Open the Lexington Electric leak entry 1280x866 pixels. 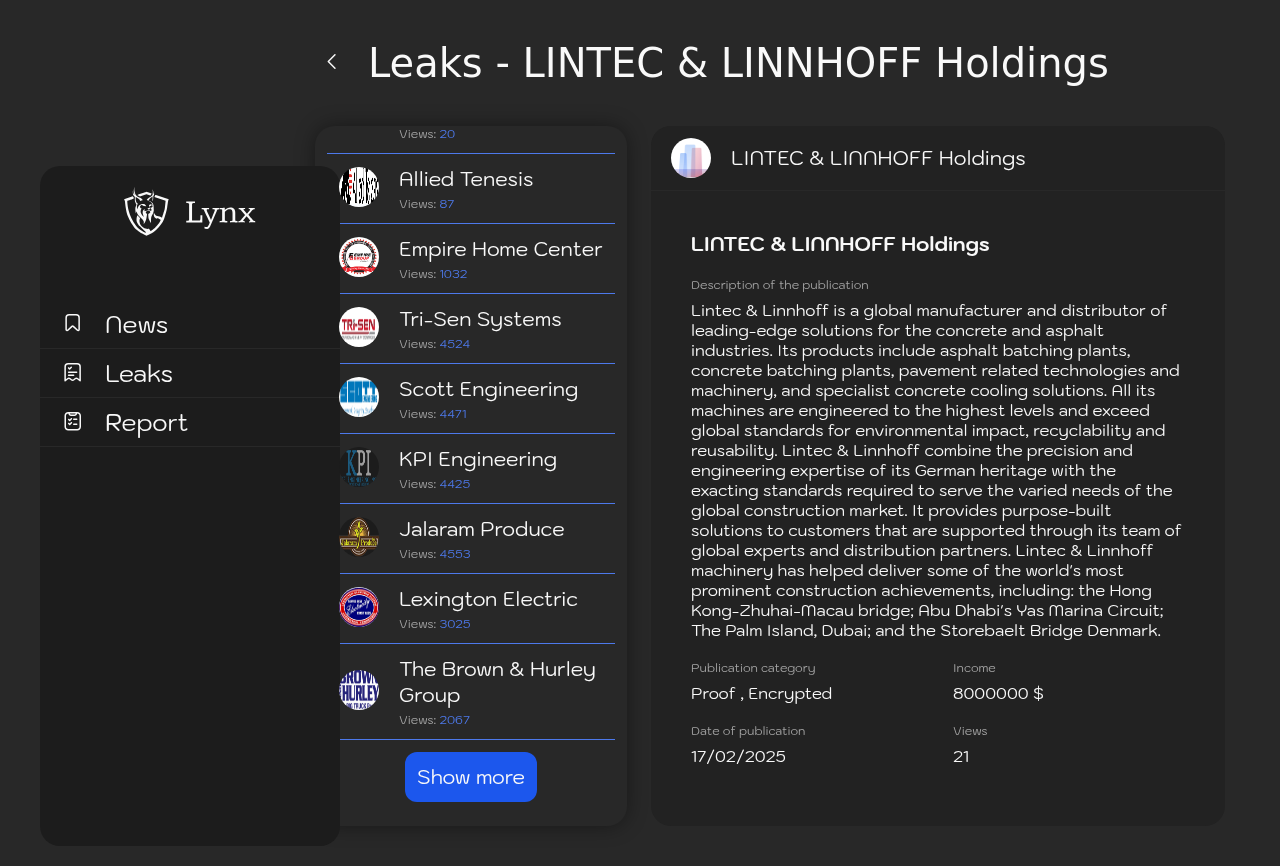tap(471, 609)
